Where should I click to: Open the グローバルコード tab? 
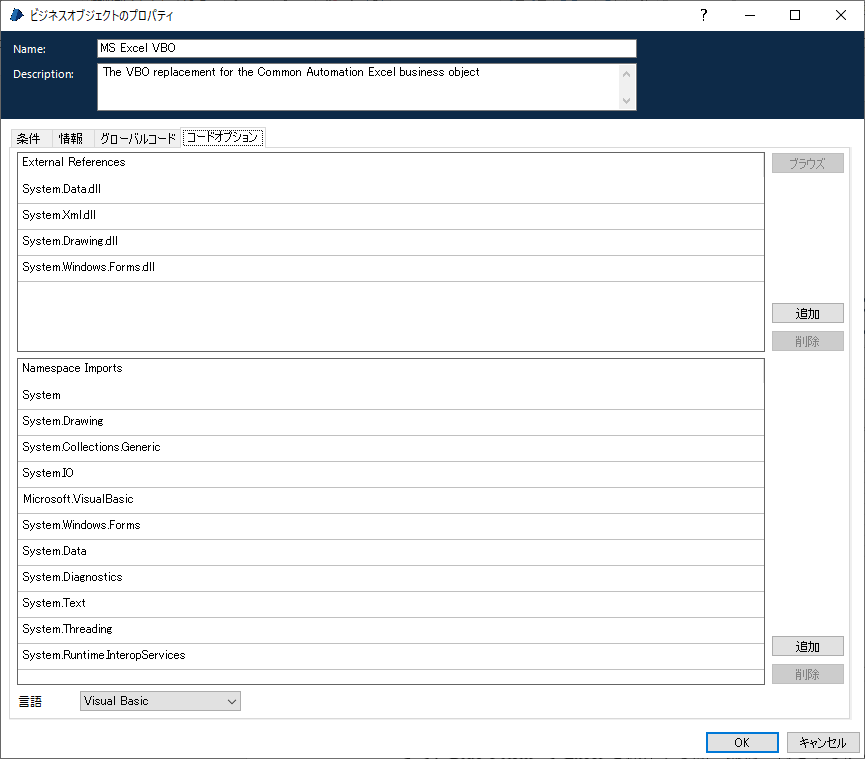[x=138, y=138]
